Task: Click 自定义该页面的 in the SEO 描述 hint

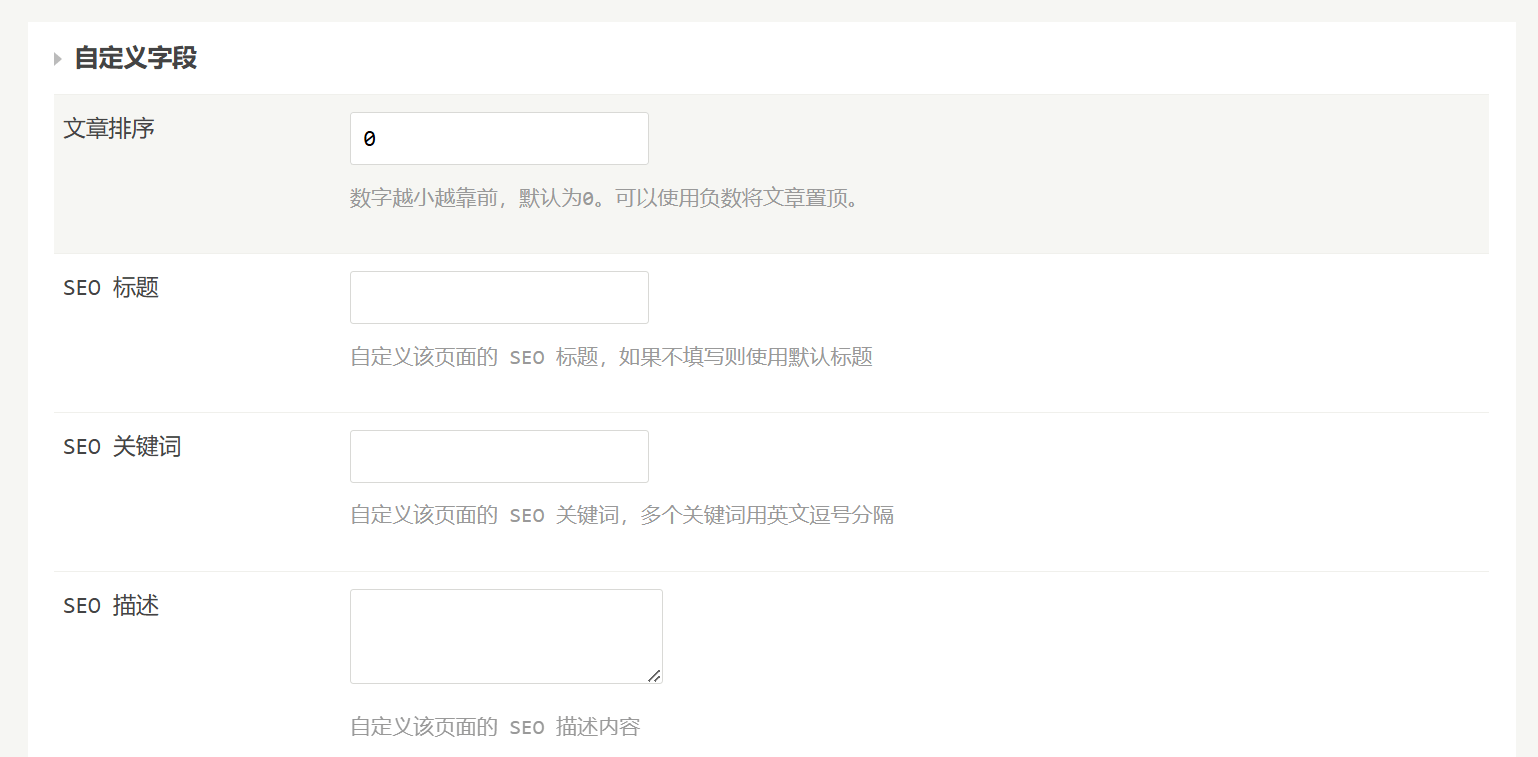Action: pyautogui.click(x=424, y=727)
